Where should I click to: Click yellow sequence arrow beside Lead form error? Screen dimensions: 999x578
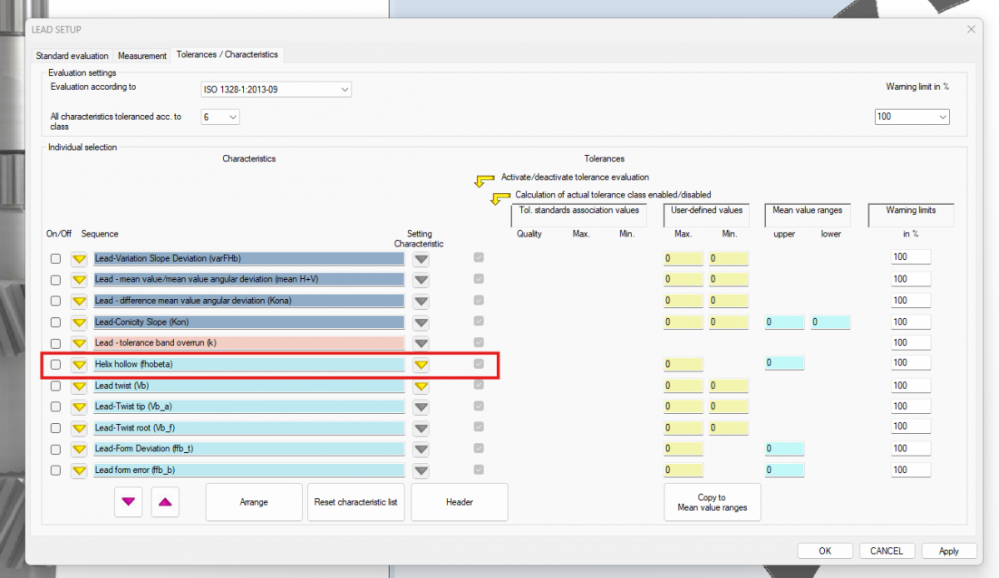pyautogui.click(x=79, y=470)
